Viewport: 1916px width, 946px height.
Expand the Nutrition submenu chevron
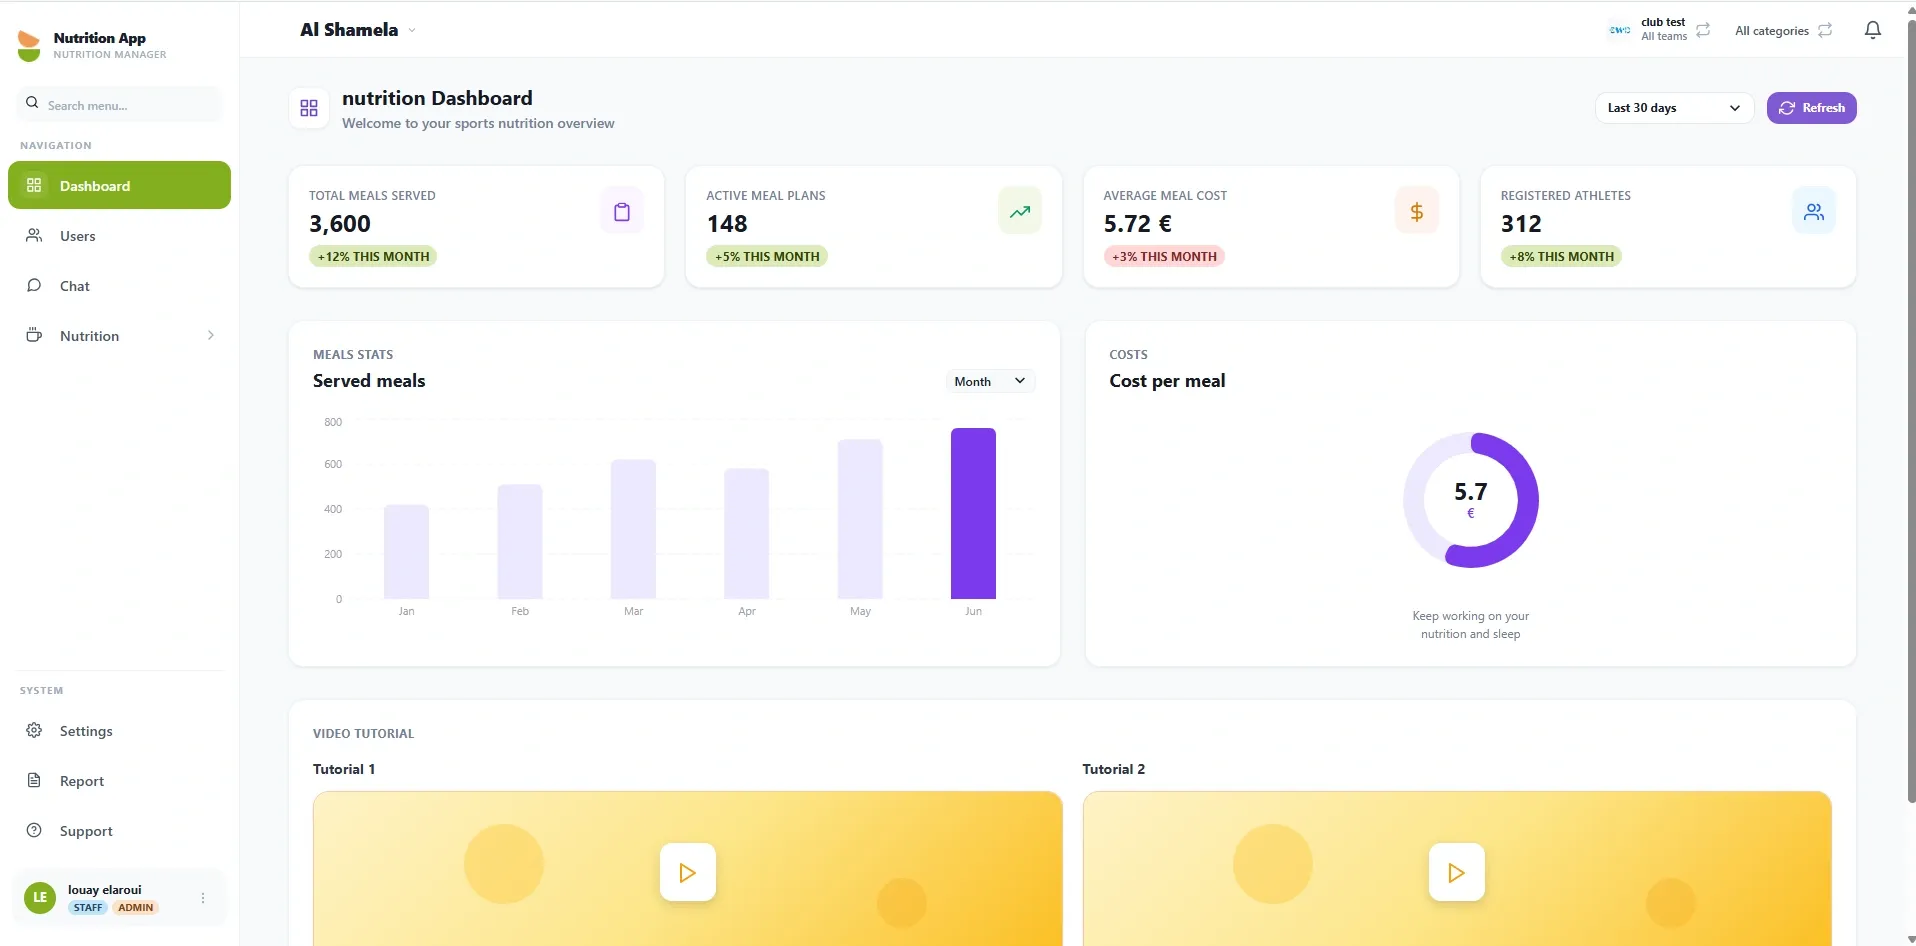(210, 335)
